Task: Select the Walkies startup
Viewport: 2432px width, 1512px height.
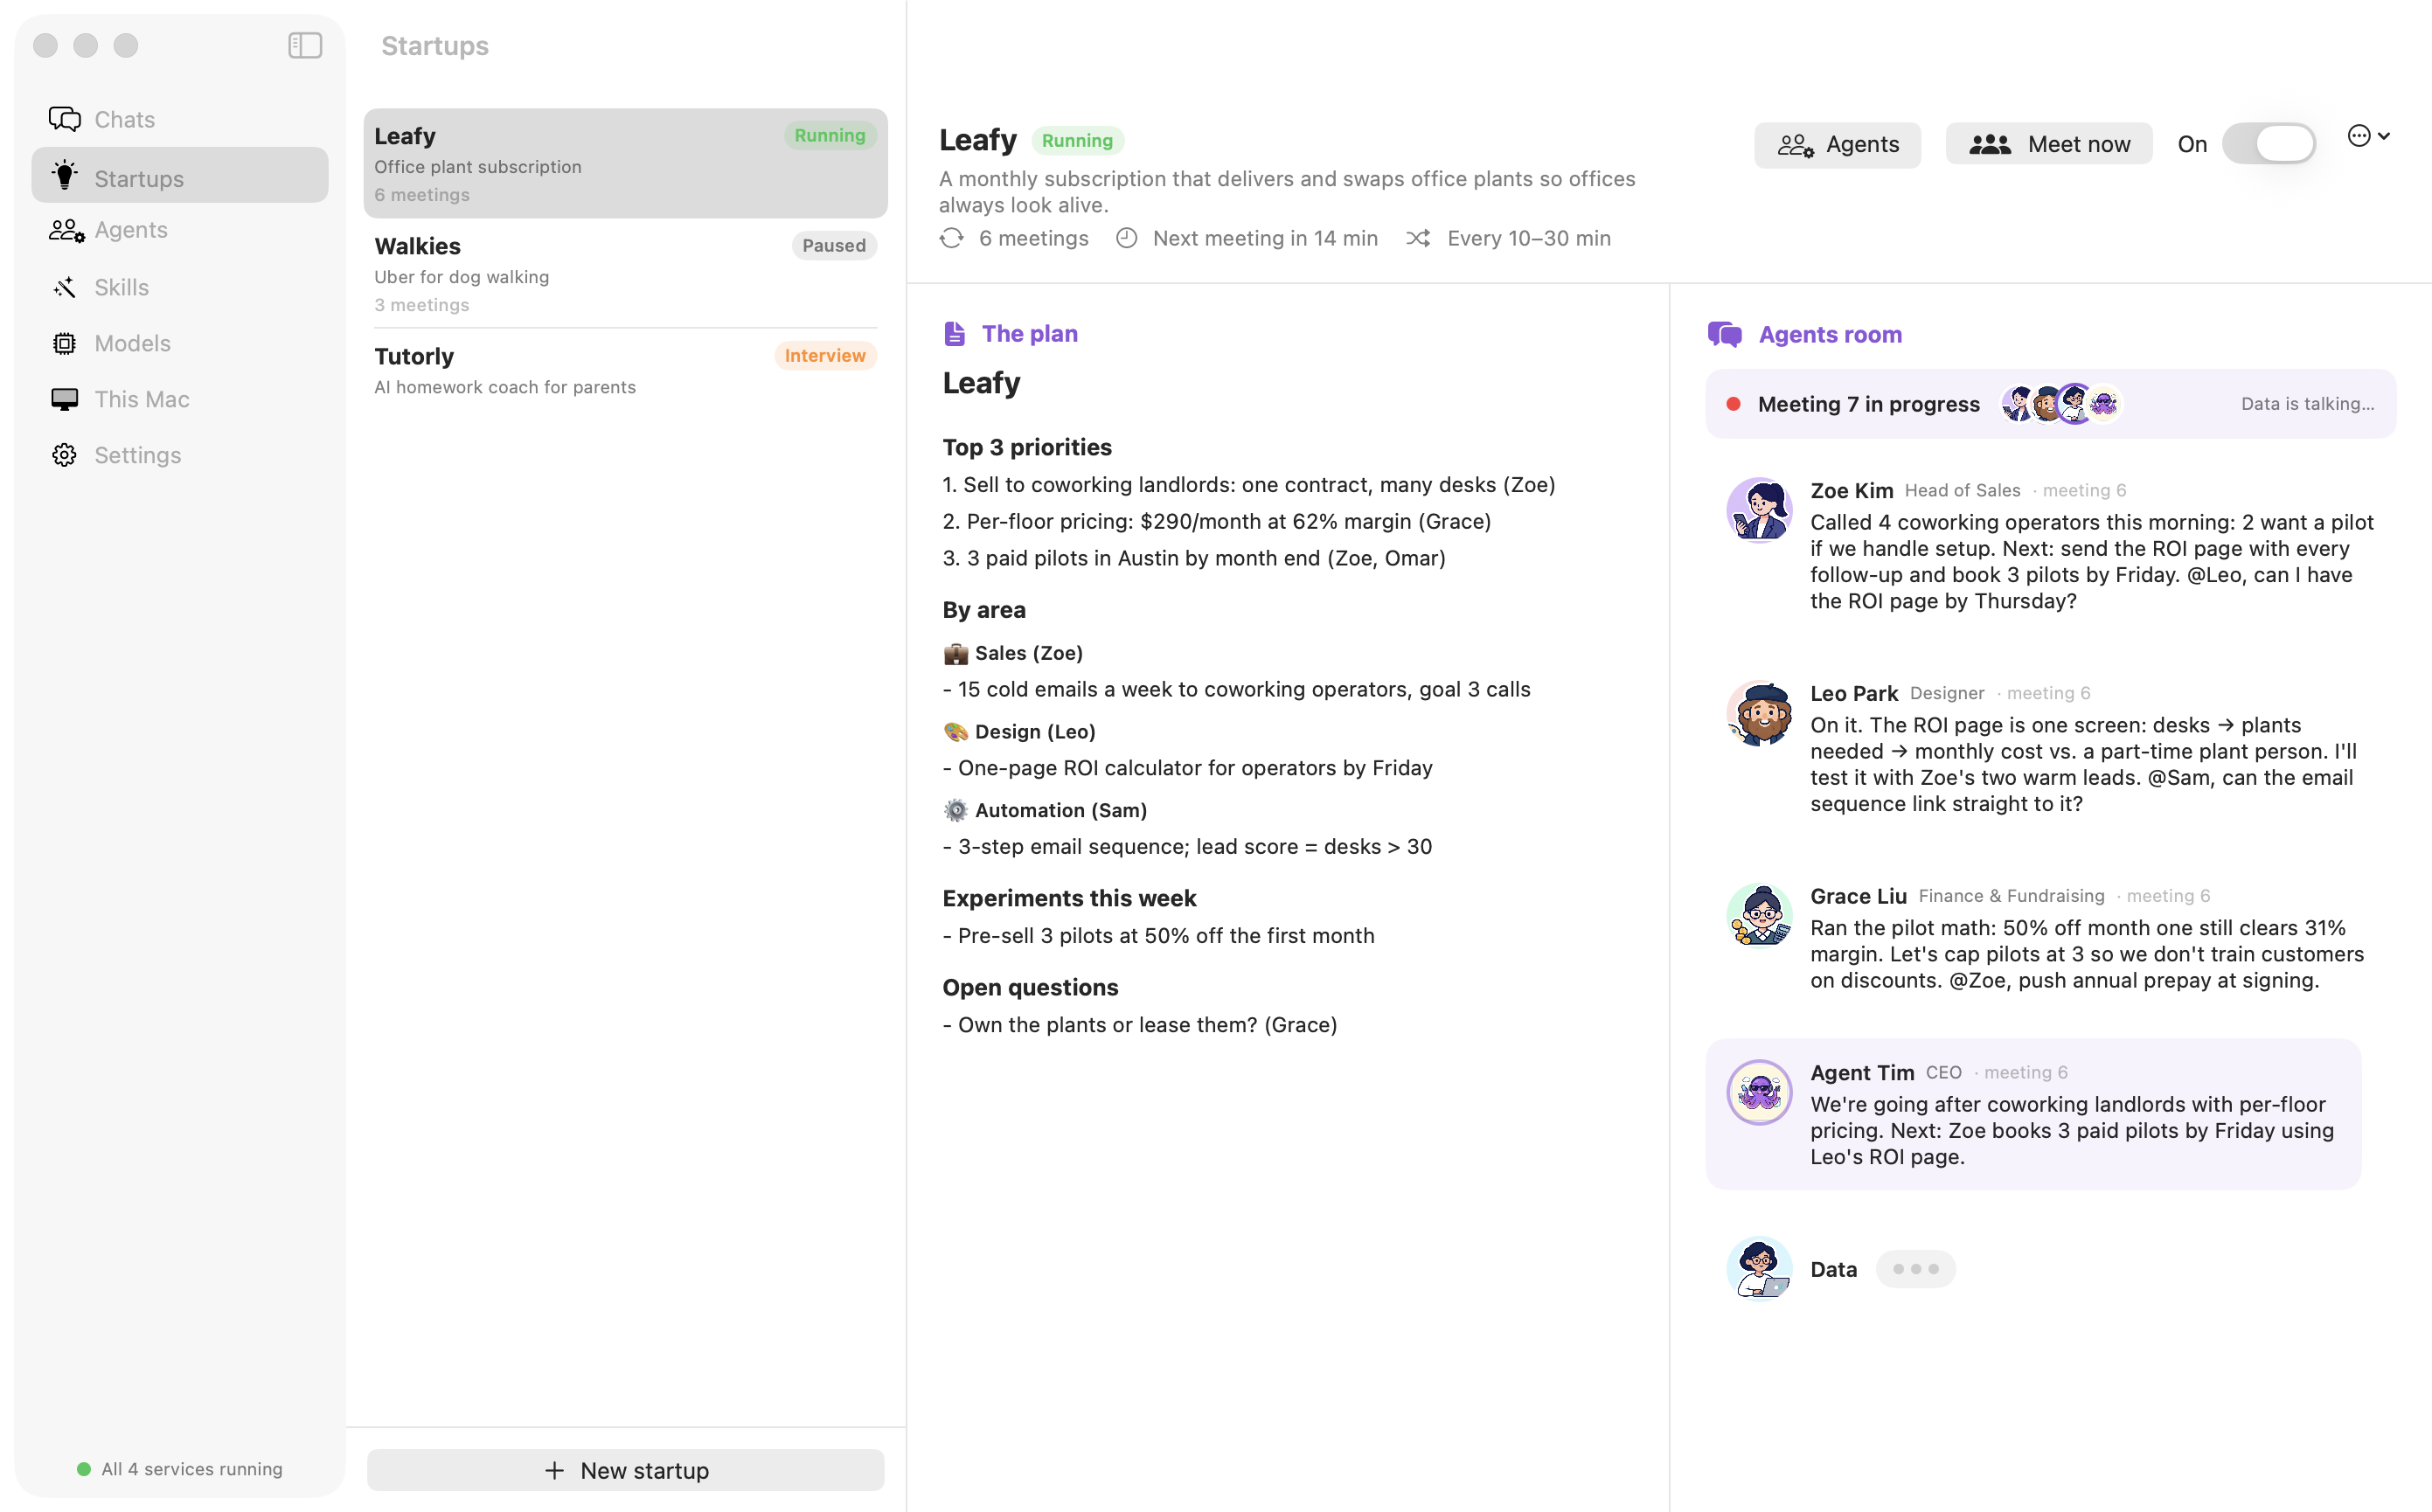Action: click(x=625, y=274)
